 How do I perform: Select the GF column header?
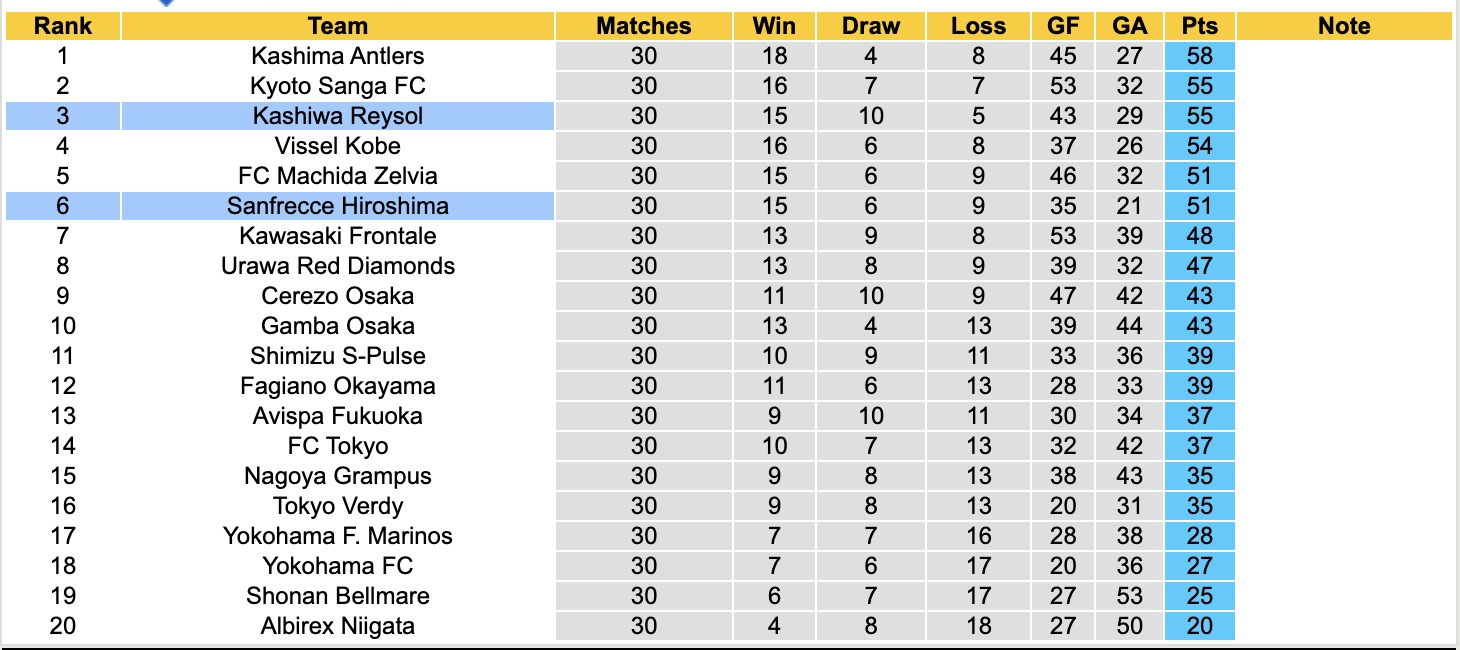pos(1063,26)
